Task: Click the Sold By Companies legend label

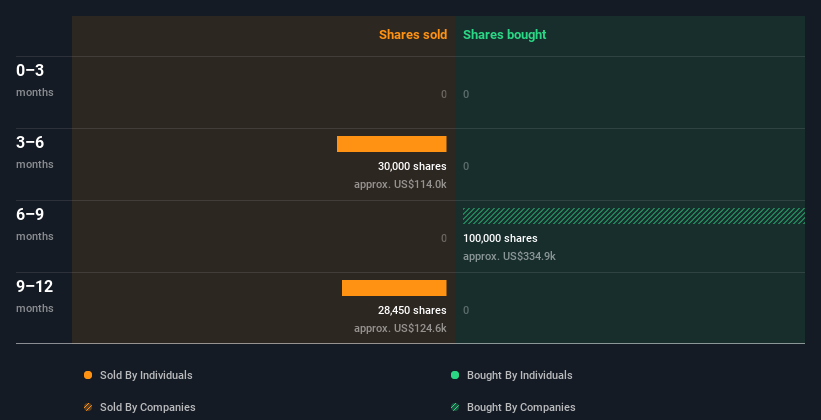Action: click(x=147, y=407)
